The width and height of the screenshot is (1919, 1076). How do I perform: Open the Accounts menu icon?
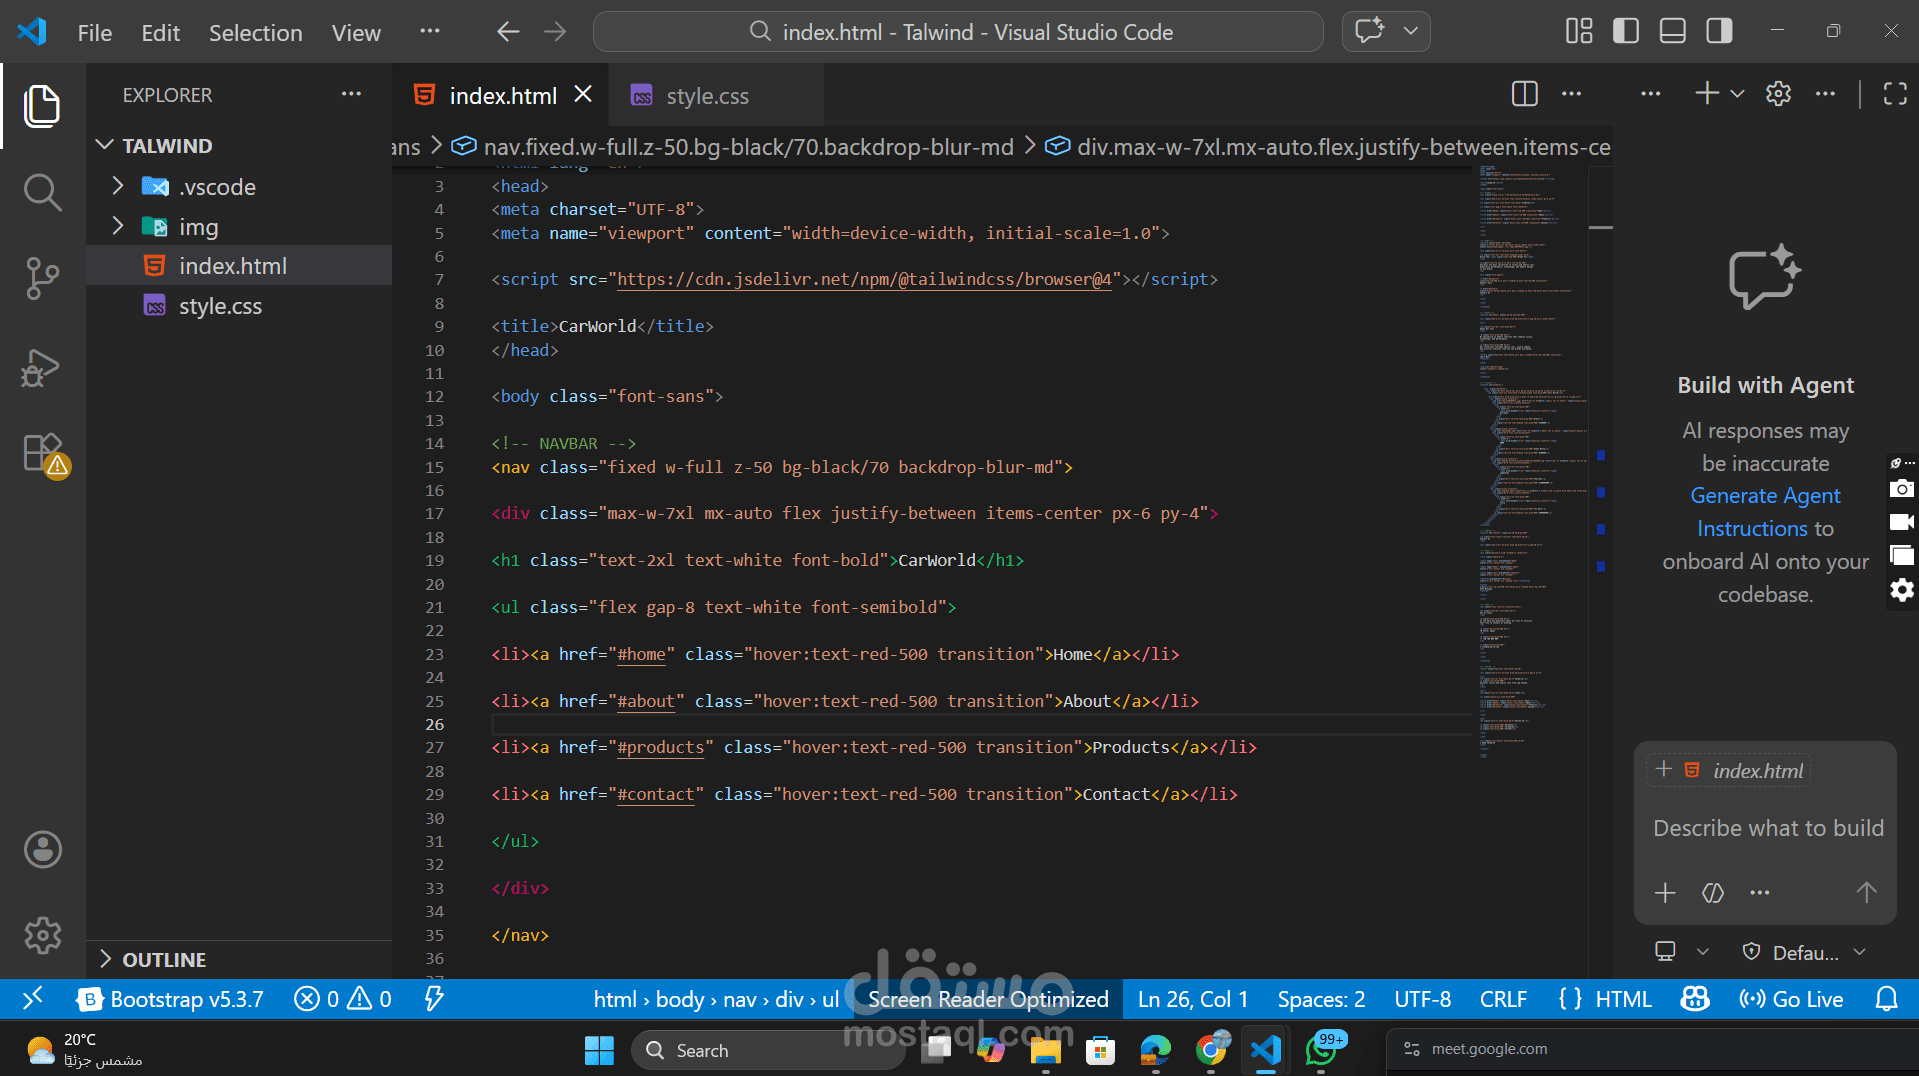tap(43, 850)
